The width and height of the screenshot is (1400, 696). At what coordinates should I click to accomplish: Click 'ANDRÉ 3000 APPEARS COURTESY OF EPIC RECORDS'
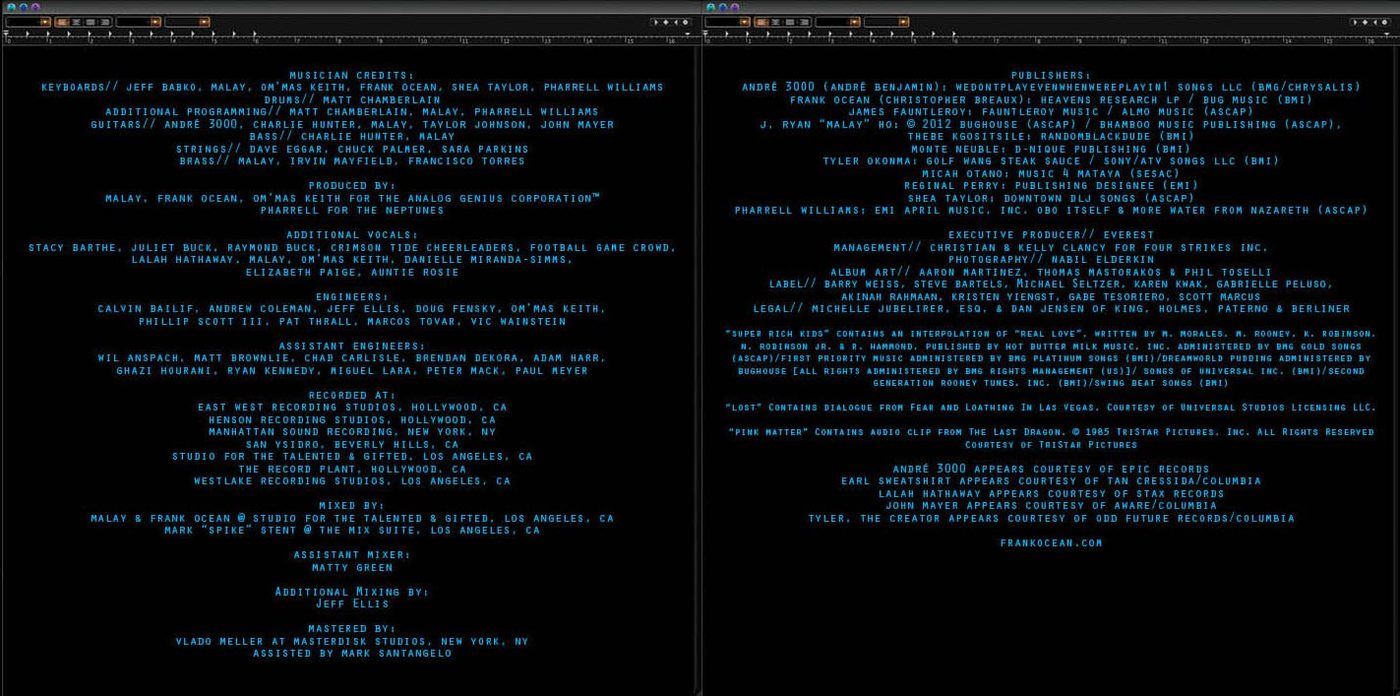coord(1051,469)
